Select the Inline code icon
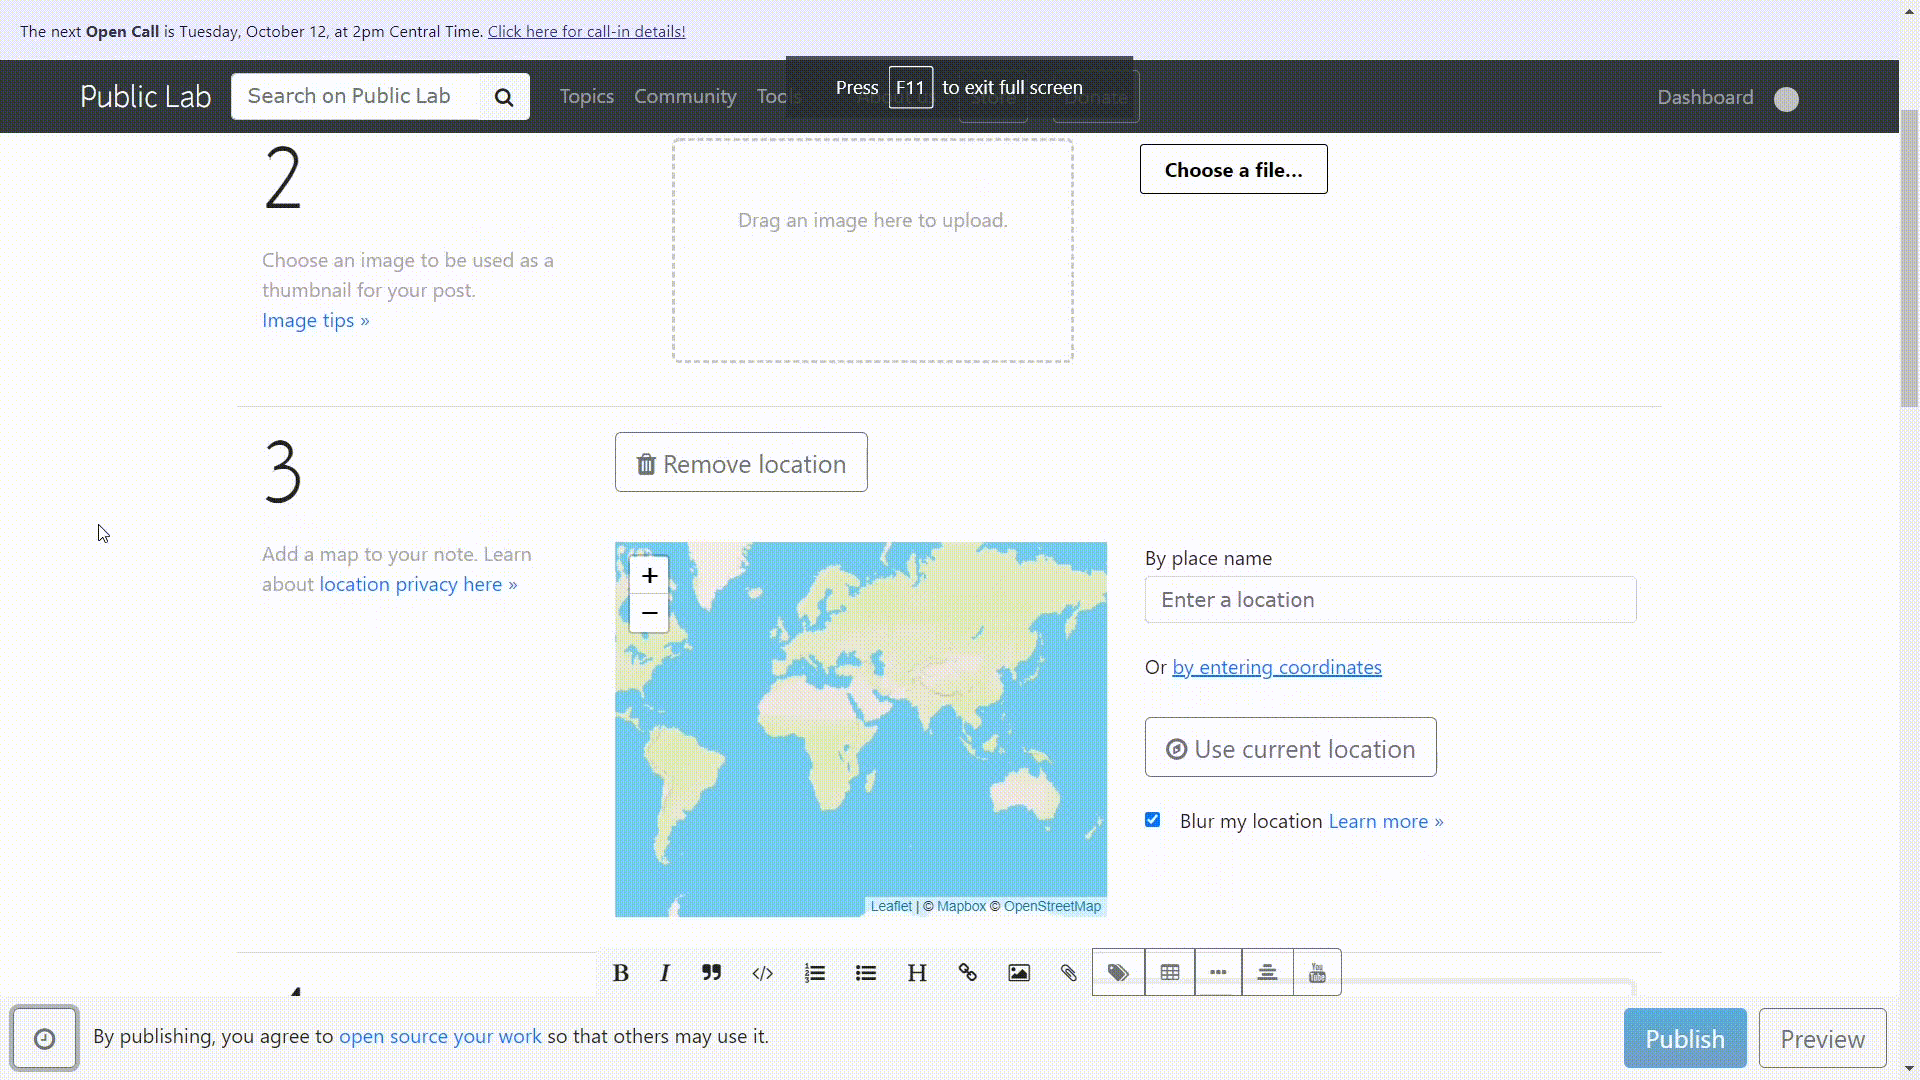Viewport: 1920px width, 1080px height. coord(762,973)
